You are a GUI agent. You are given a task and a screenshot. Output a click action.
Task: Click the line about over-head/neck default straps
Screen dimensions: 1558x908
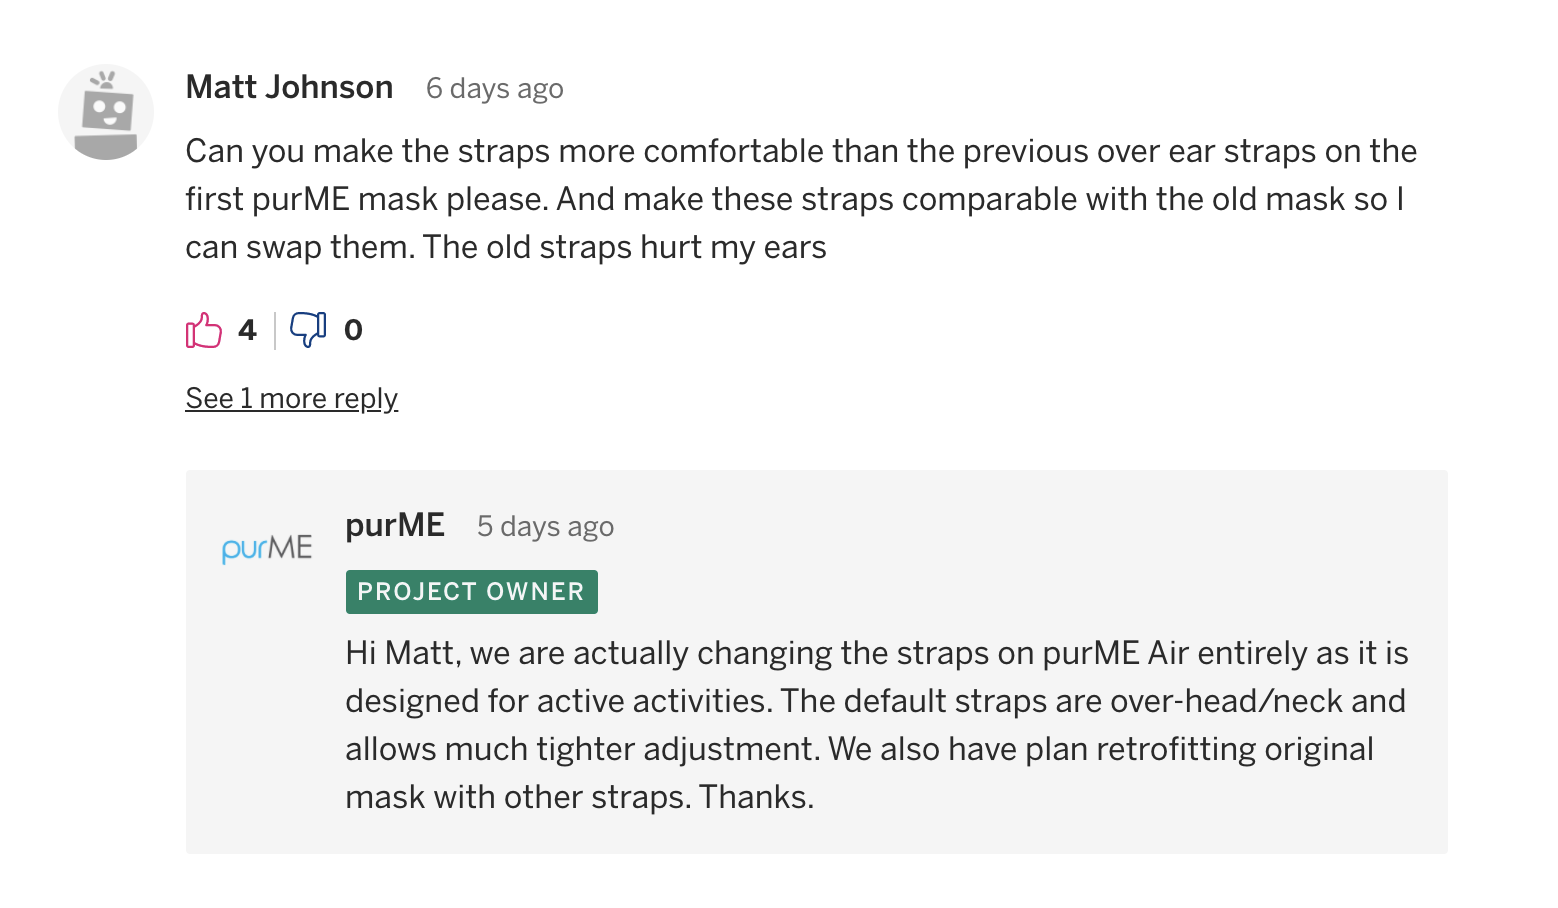tap(876, 701)
